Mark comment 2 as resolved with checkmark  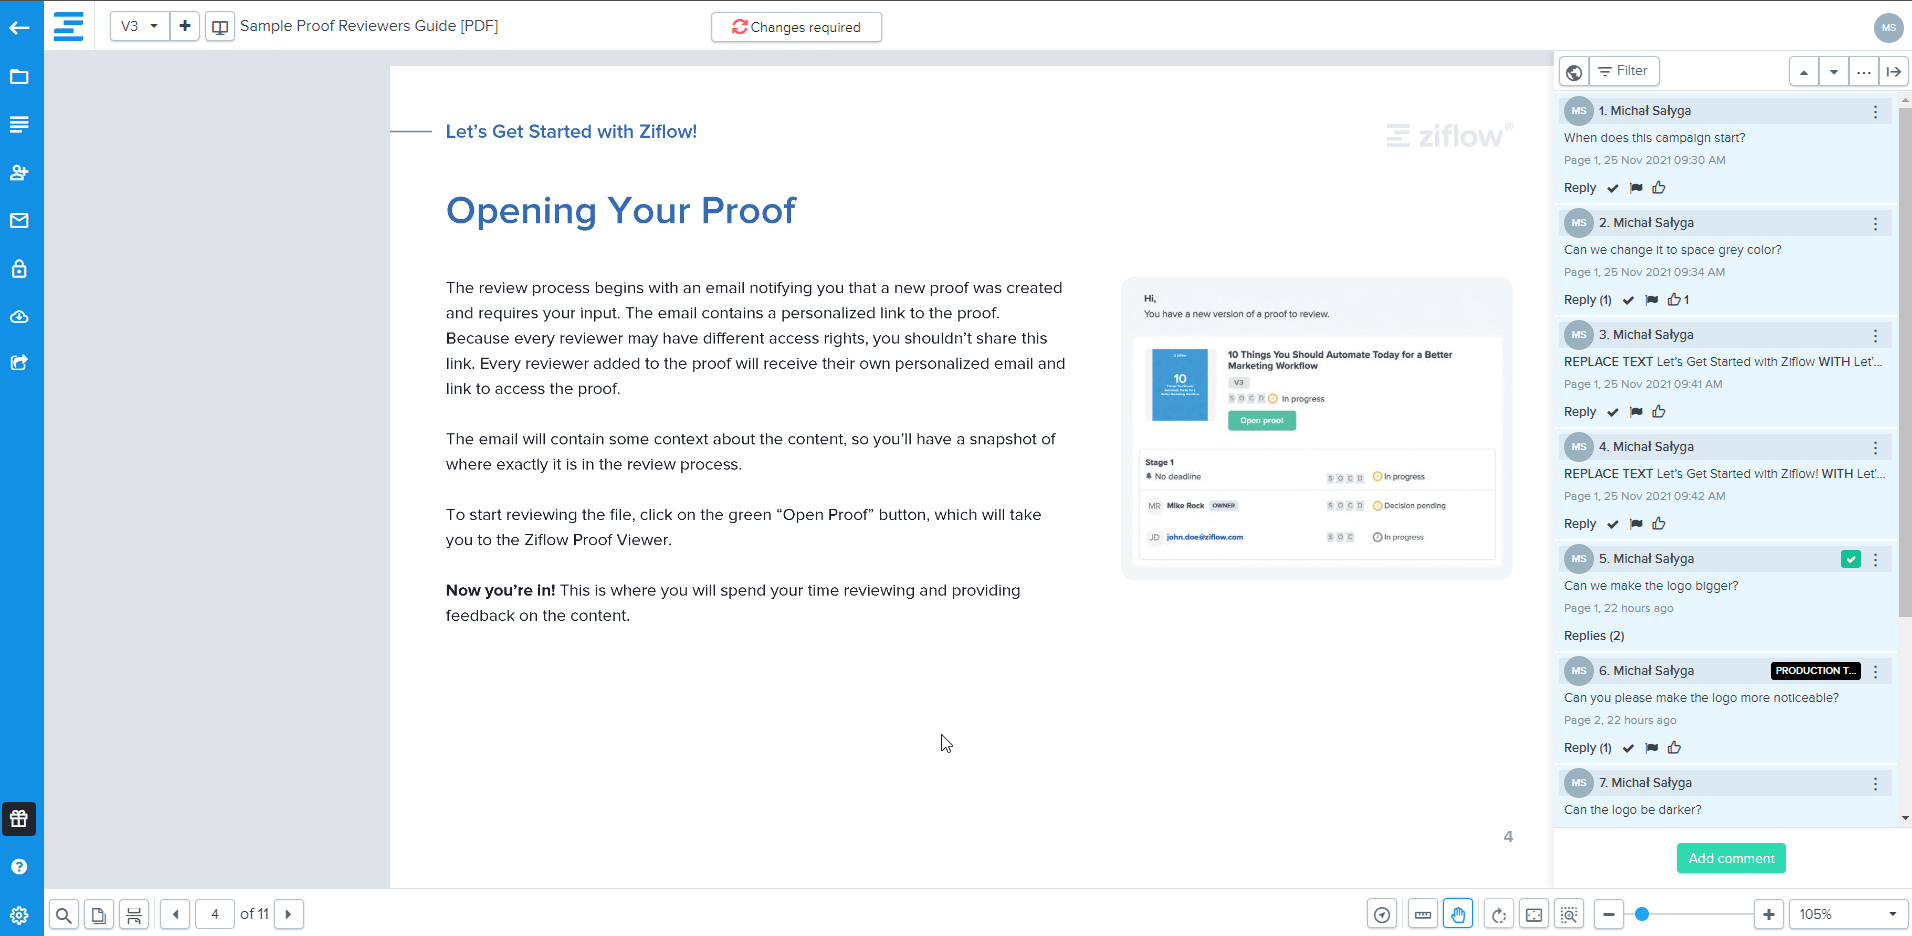[1628, 300]
